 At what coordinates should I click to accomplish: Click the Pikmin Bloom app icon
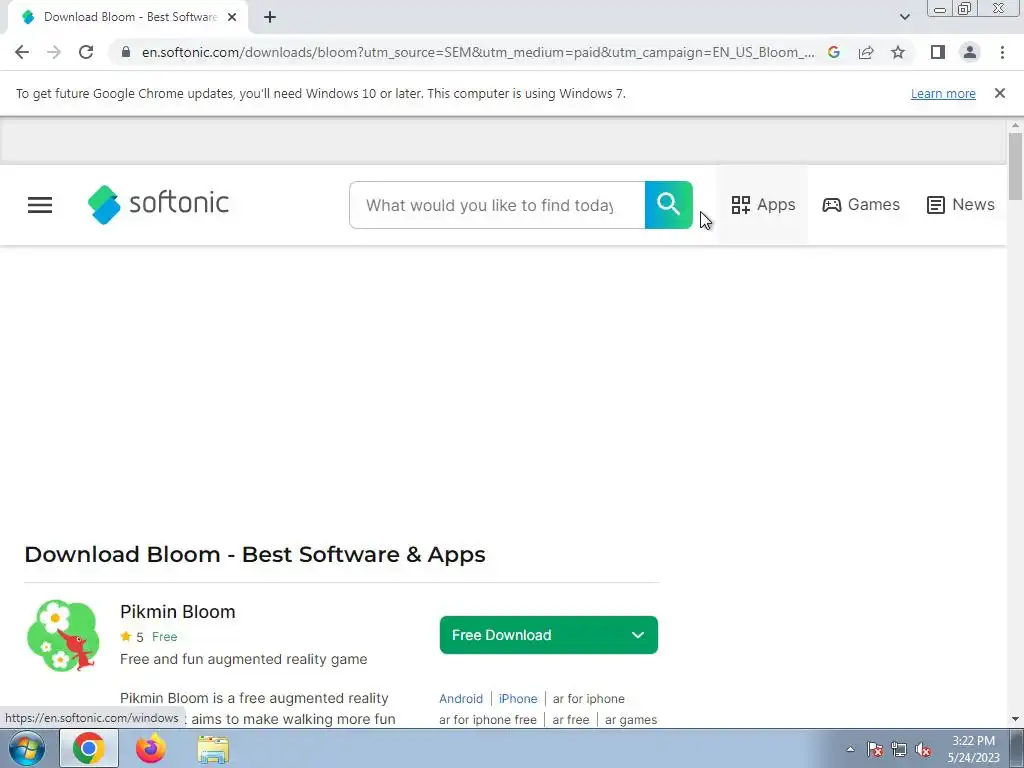pos(63,635)
